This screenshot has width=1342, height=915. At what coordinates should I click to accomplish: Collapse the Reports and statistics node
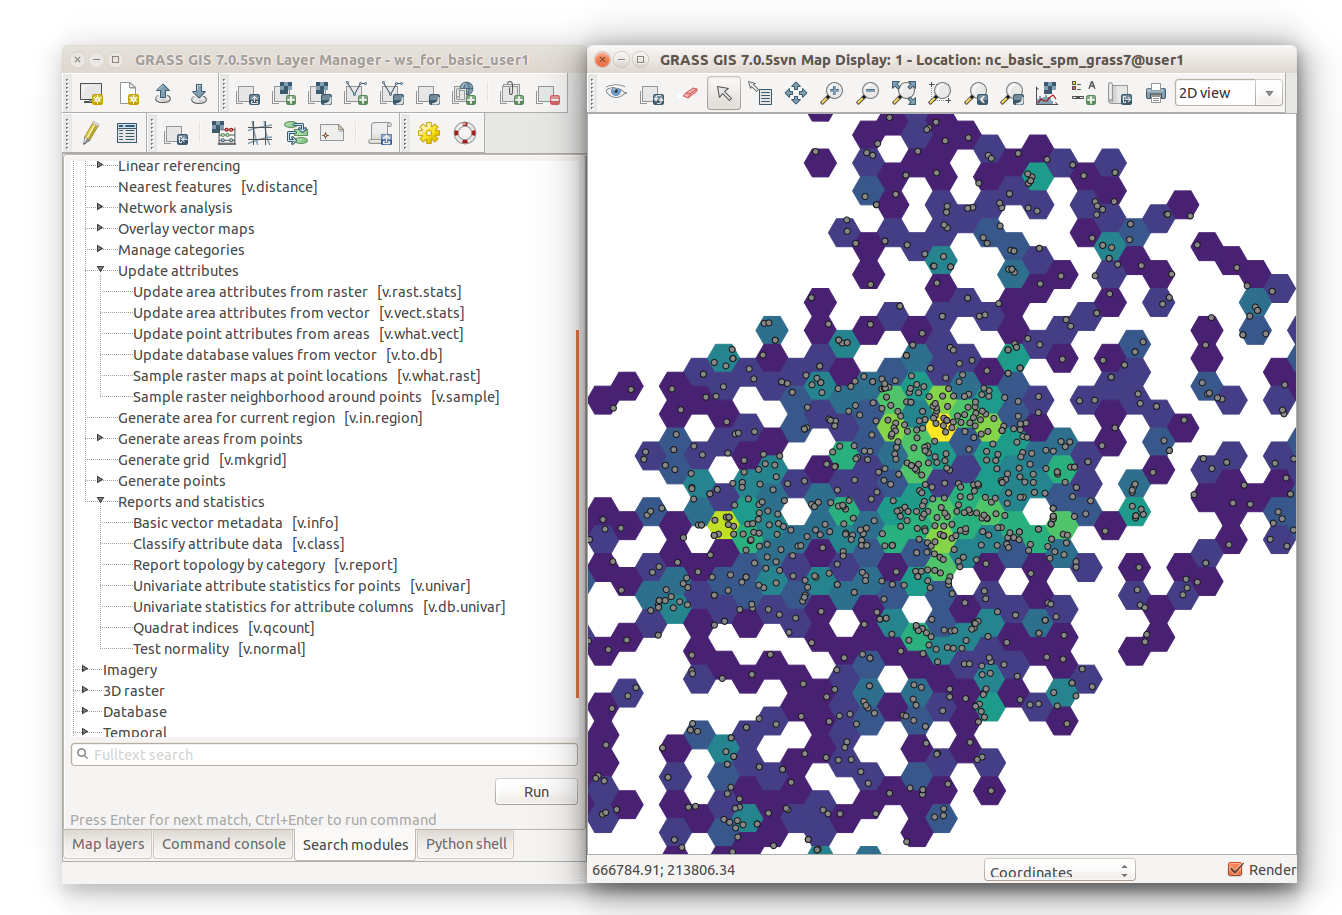100,501
